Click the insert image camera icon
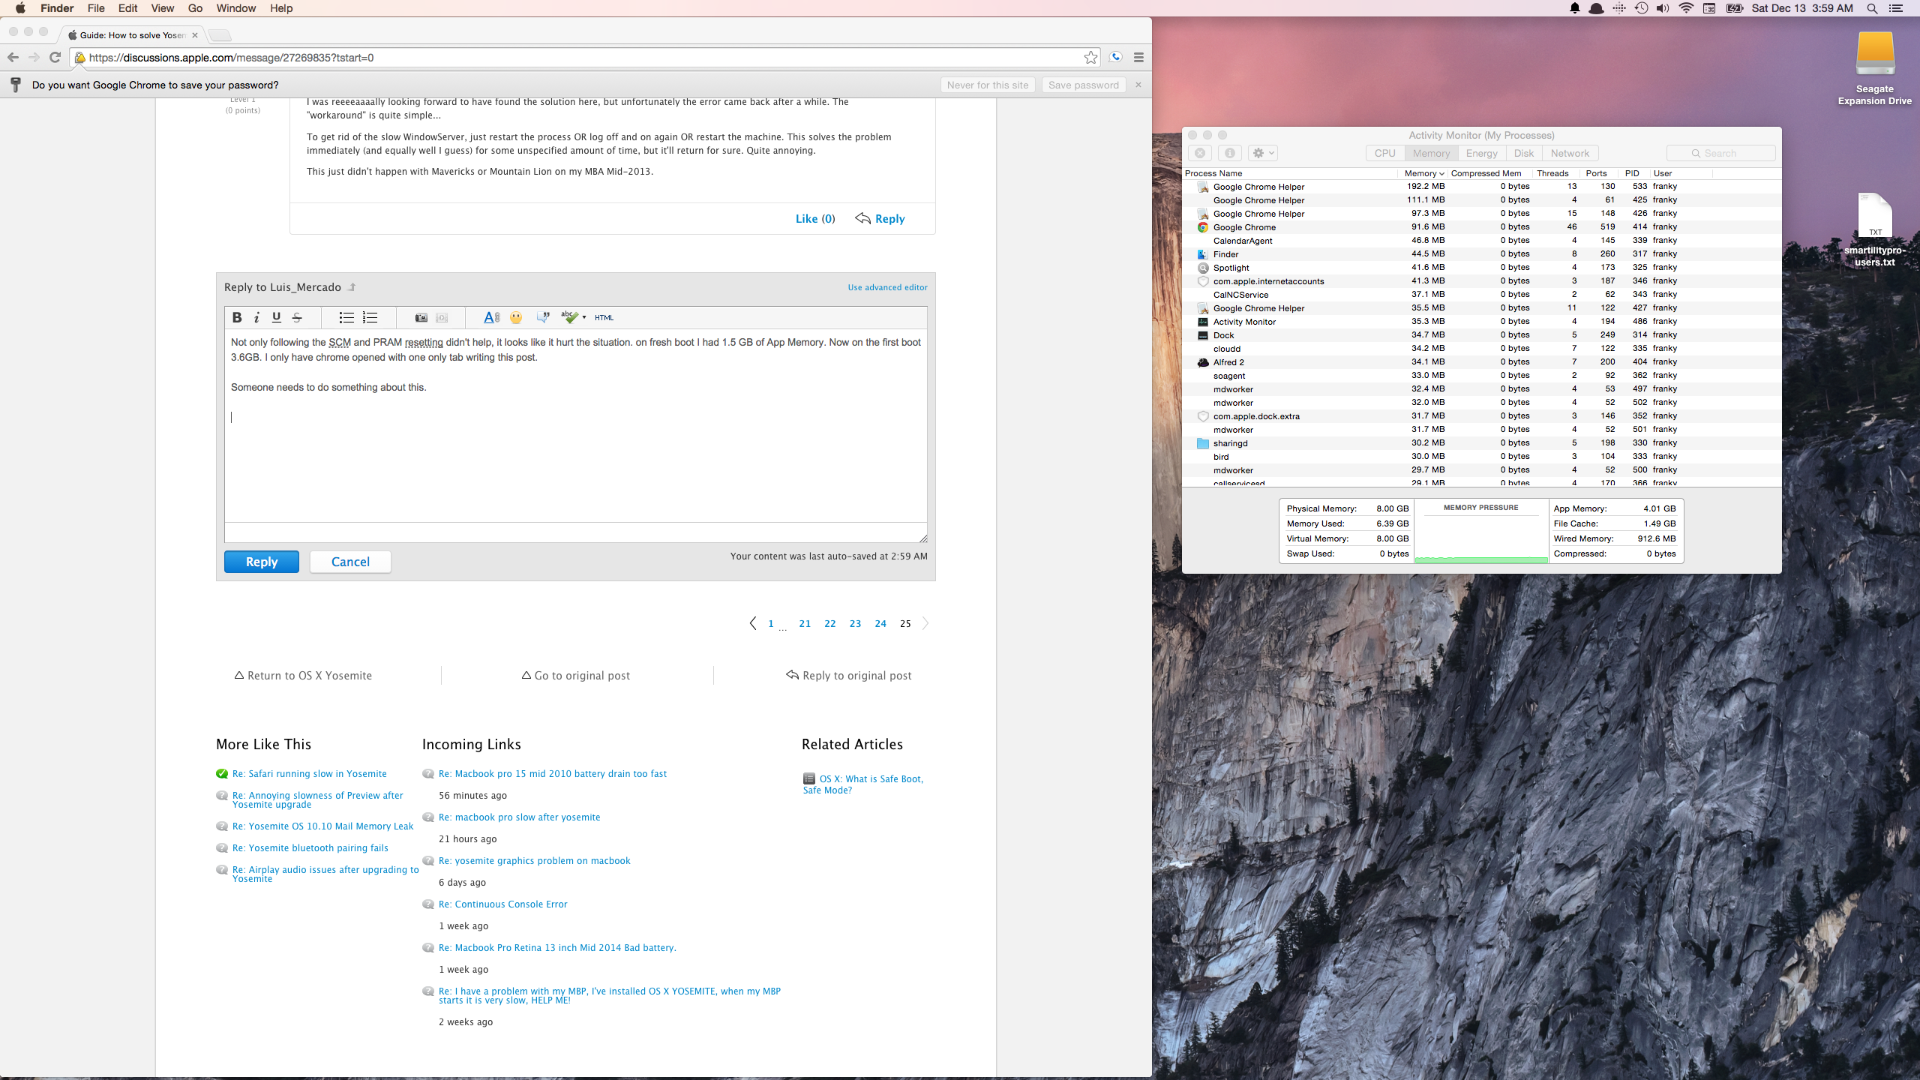Image resolution: width=1920 pixels, height=1080 pixels. 421,318
